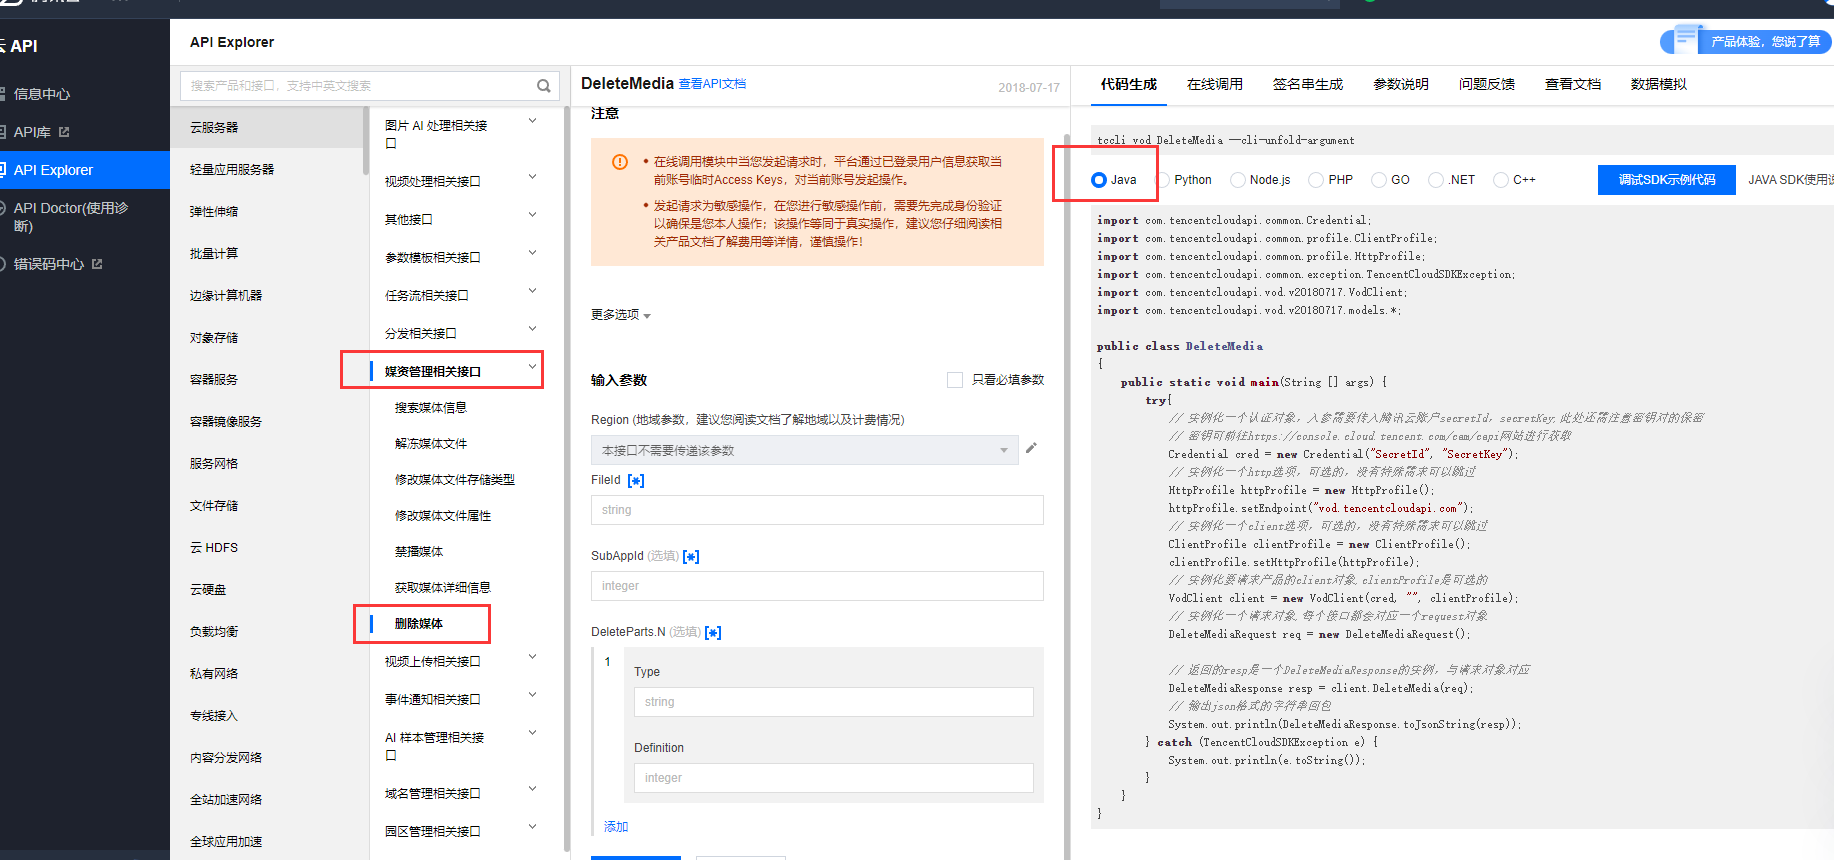Viewport: 1834px width, 860px height.
Task: Click the edit pencil icon beside Region
Action: (1031, 448)
